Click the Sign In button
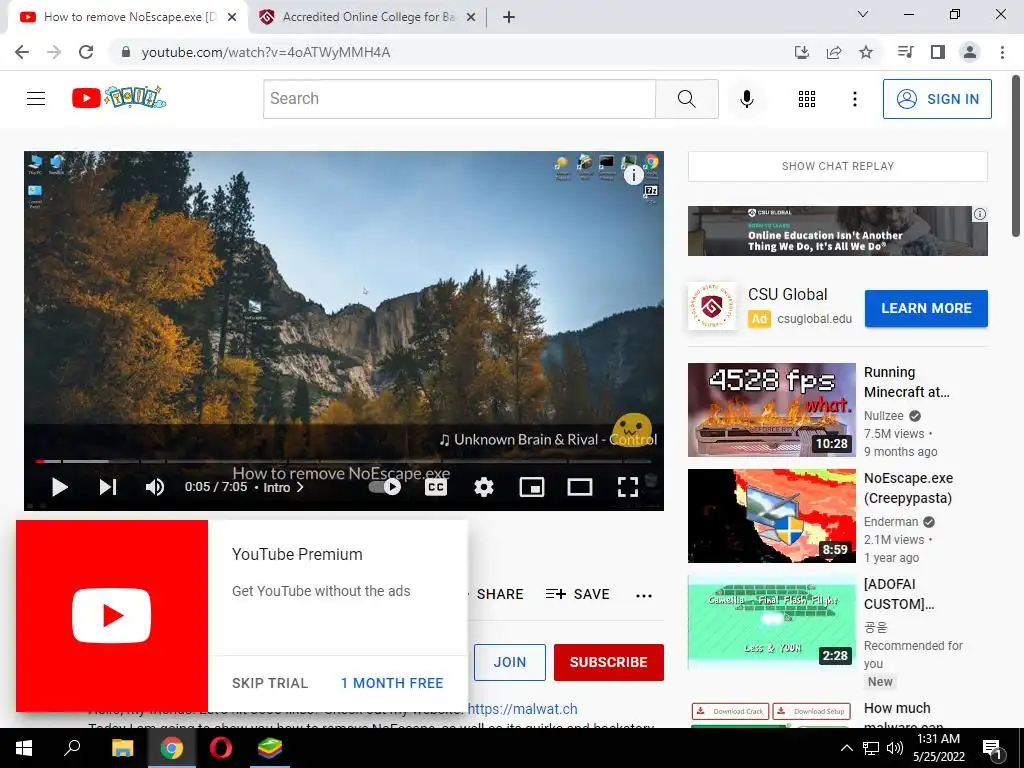 pyautogui.click(x=937, y=99)
